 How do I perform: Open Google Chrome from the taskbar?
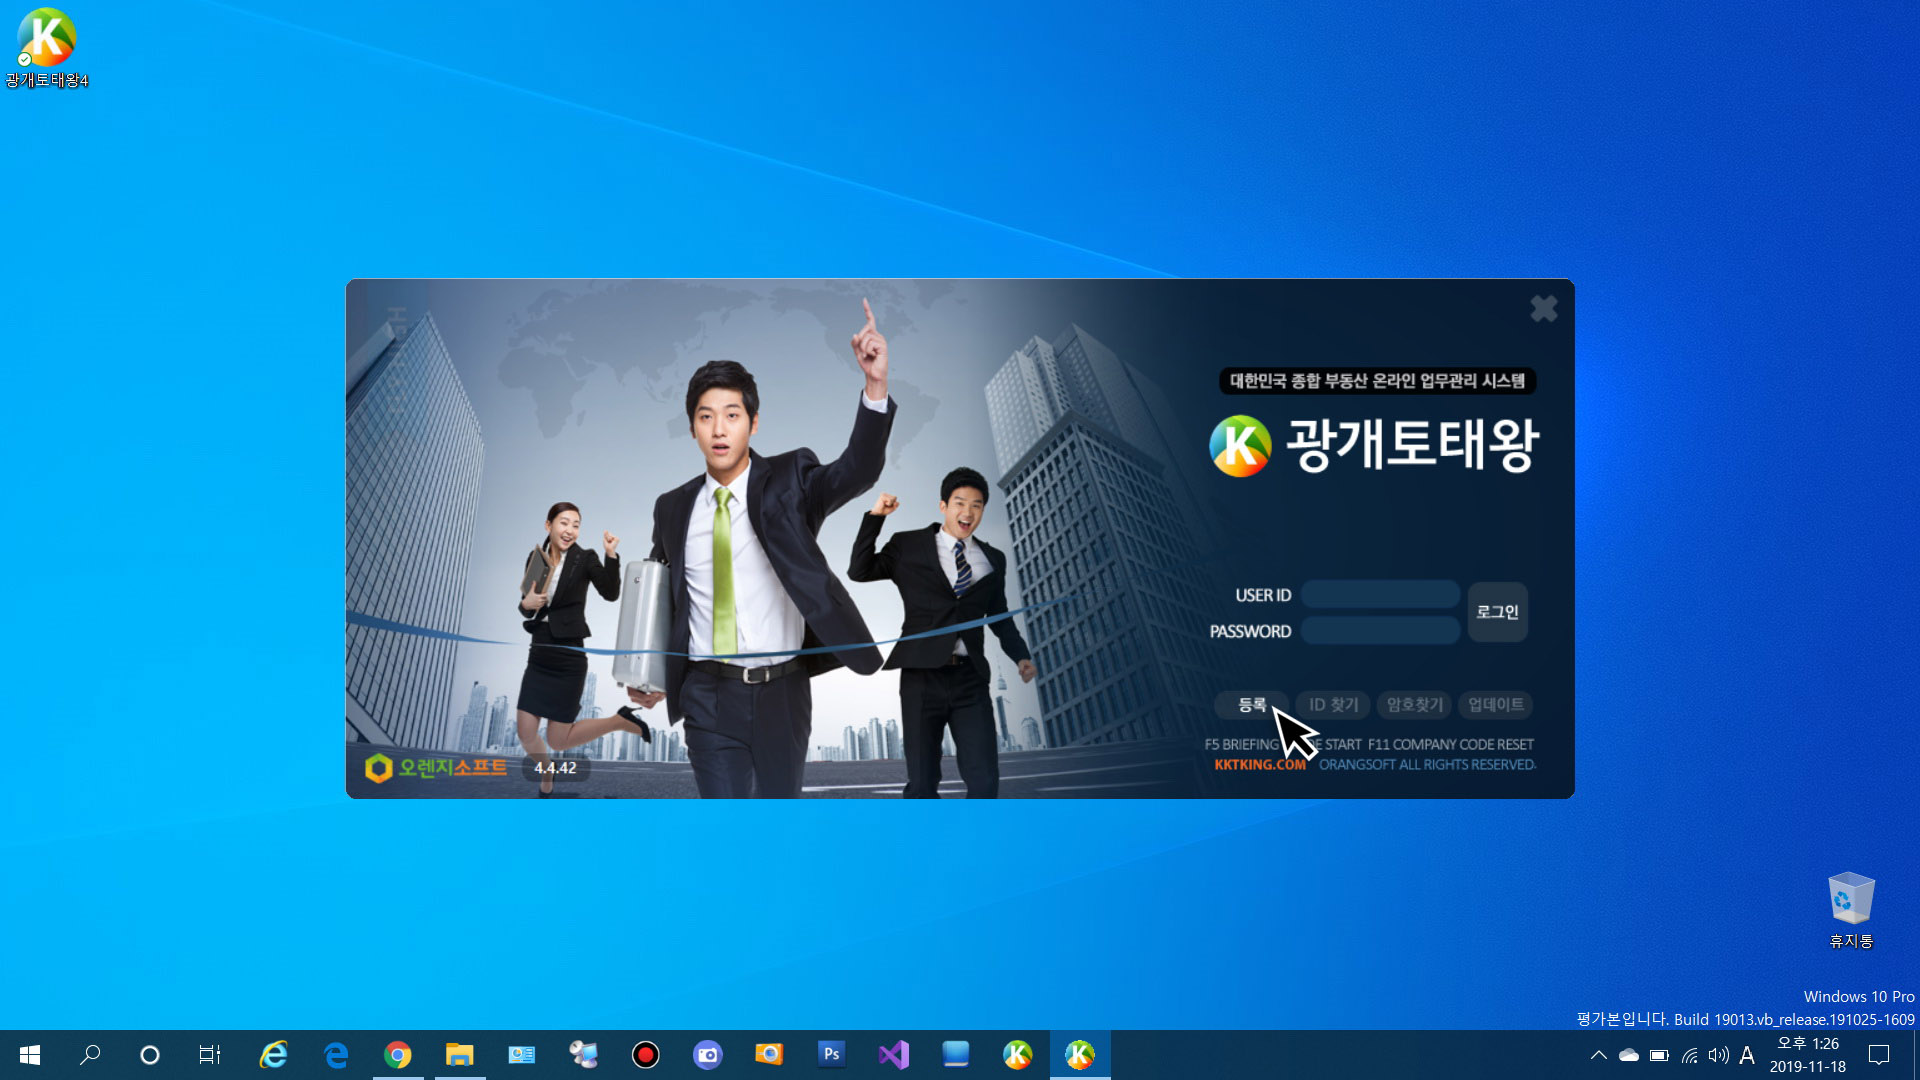[398, 1055]
